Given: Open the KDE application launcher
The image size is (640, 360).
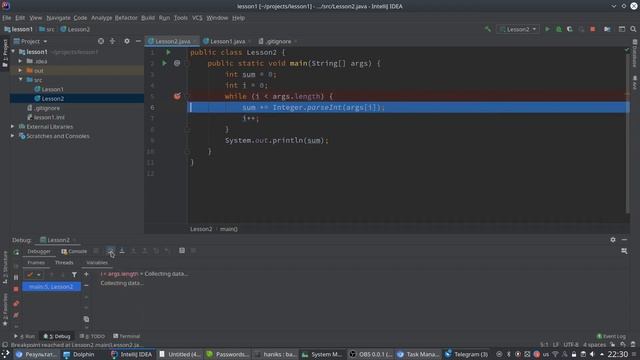Looking at the screenshot, I should pos(6,354).
